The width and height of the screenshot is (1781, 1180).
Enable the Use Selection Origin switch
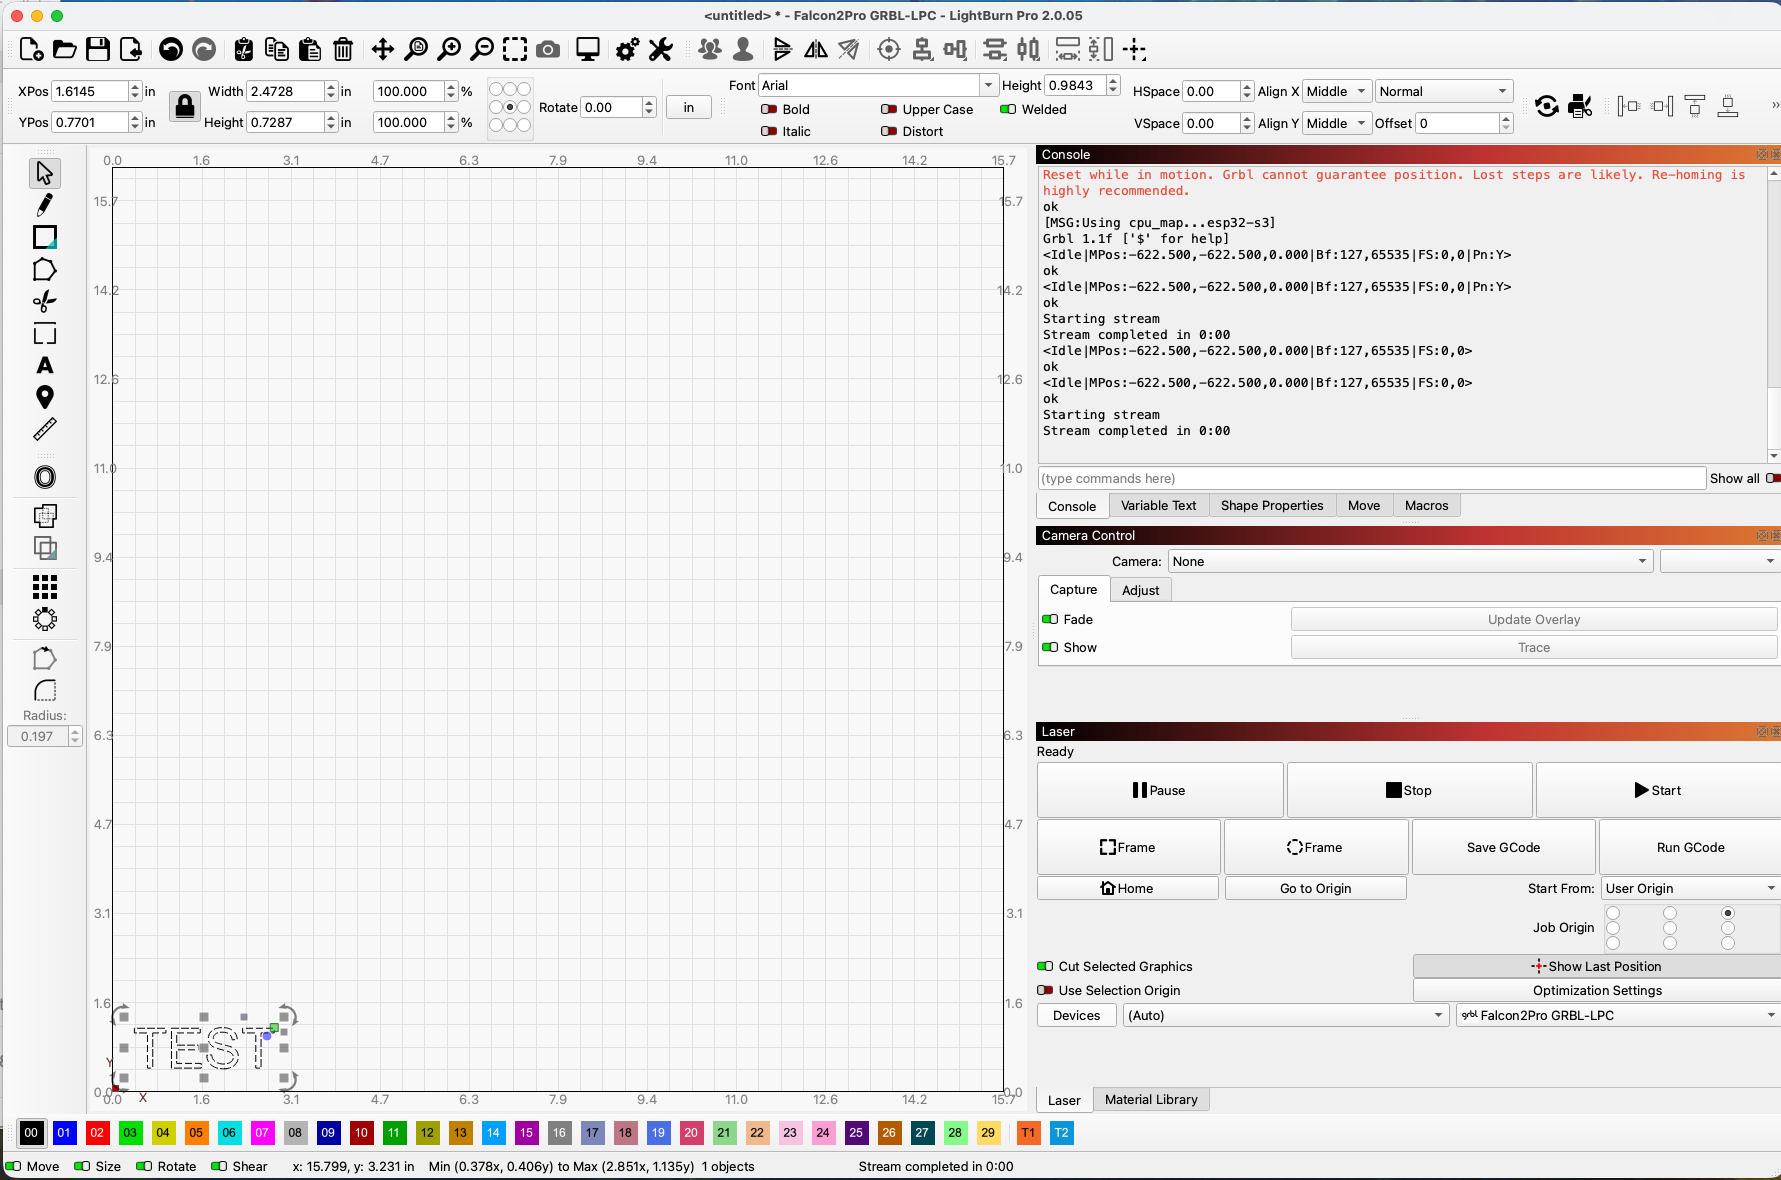tap(1046, 990)
